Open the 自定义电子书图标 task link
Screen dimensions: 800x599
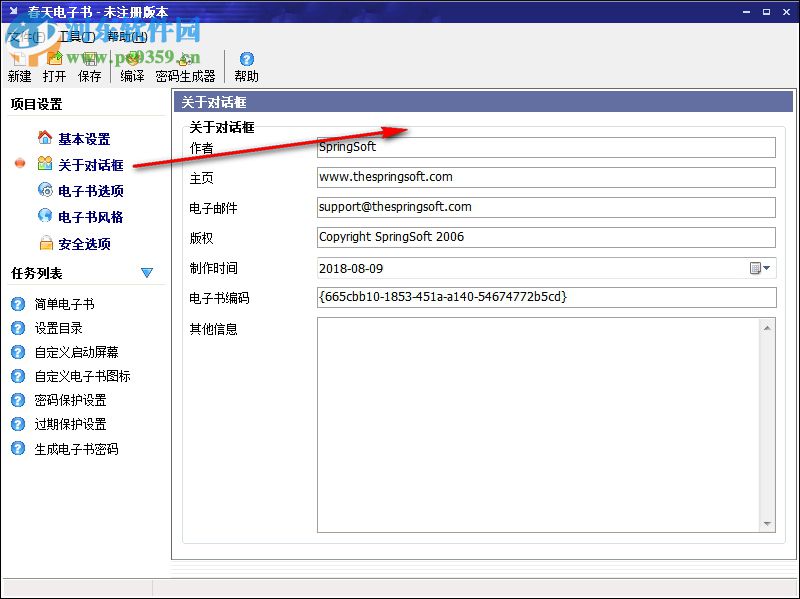(x=82, y=376)
